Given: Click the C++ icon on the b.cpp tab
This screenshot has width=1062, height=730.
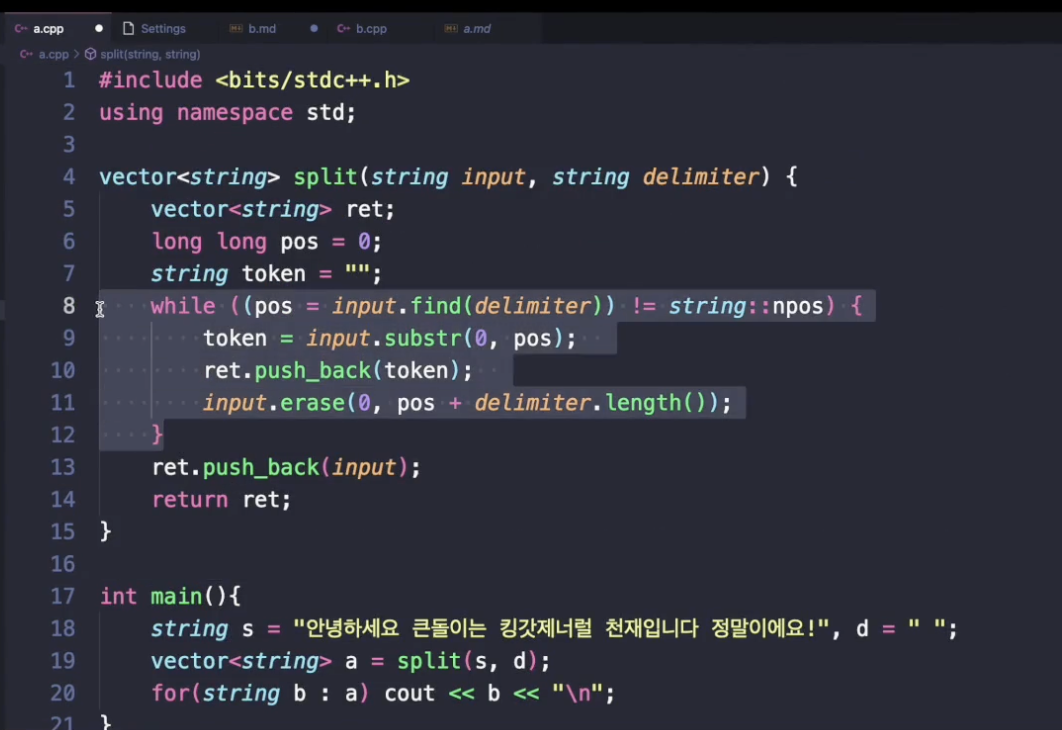Looking at the screenshot, I should click(343, 28).
